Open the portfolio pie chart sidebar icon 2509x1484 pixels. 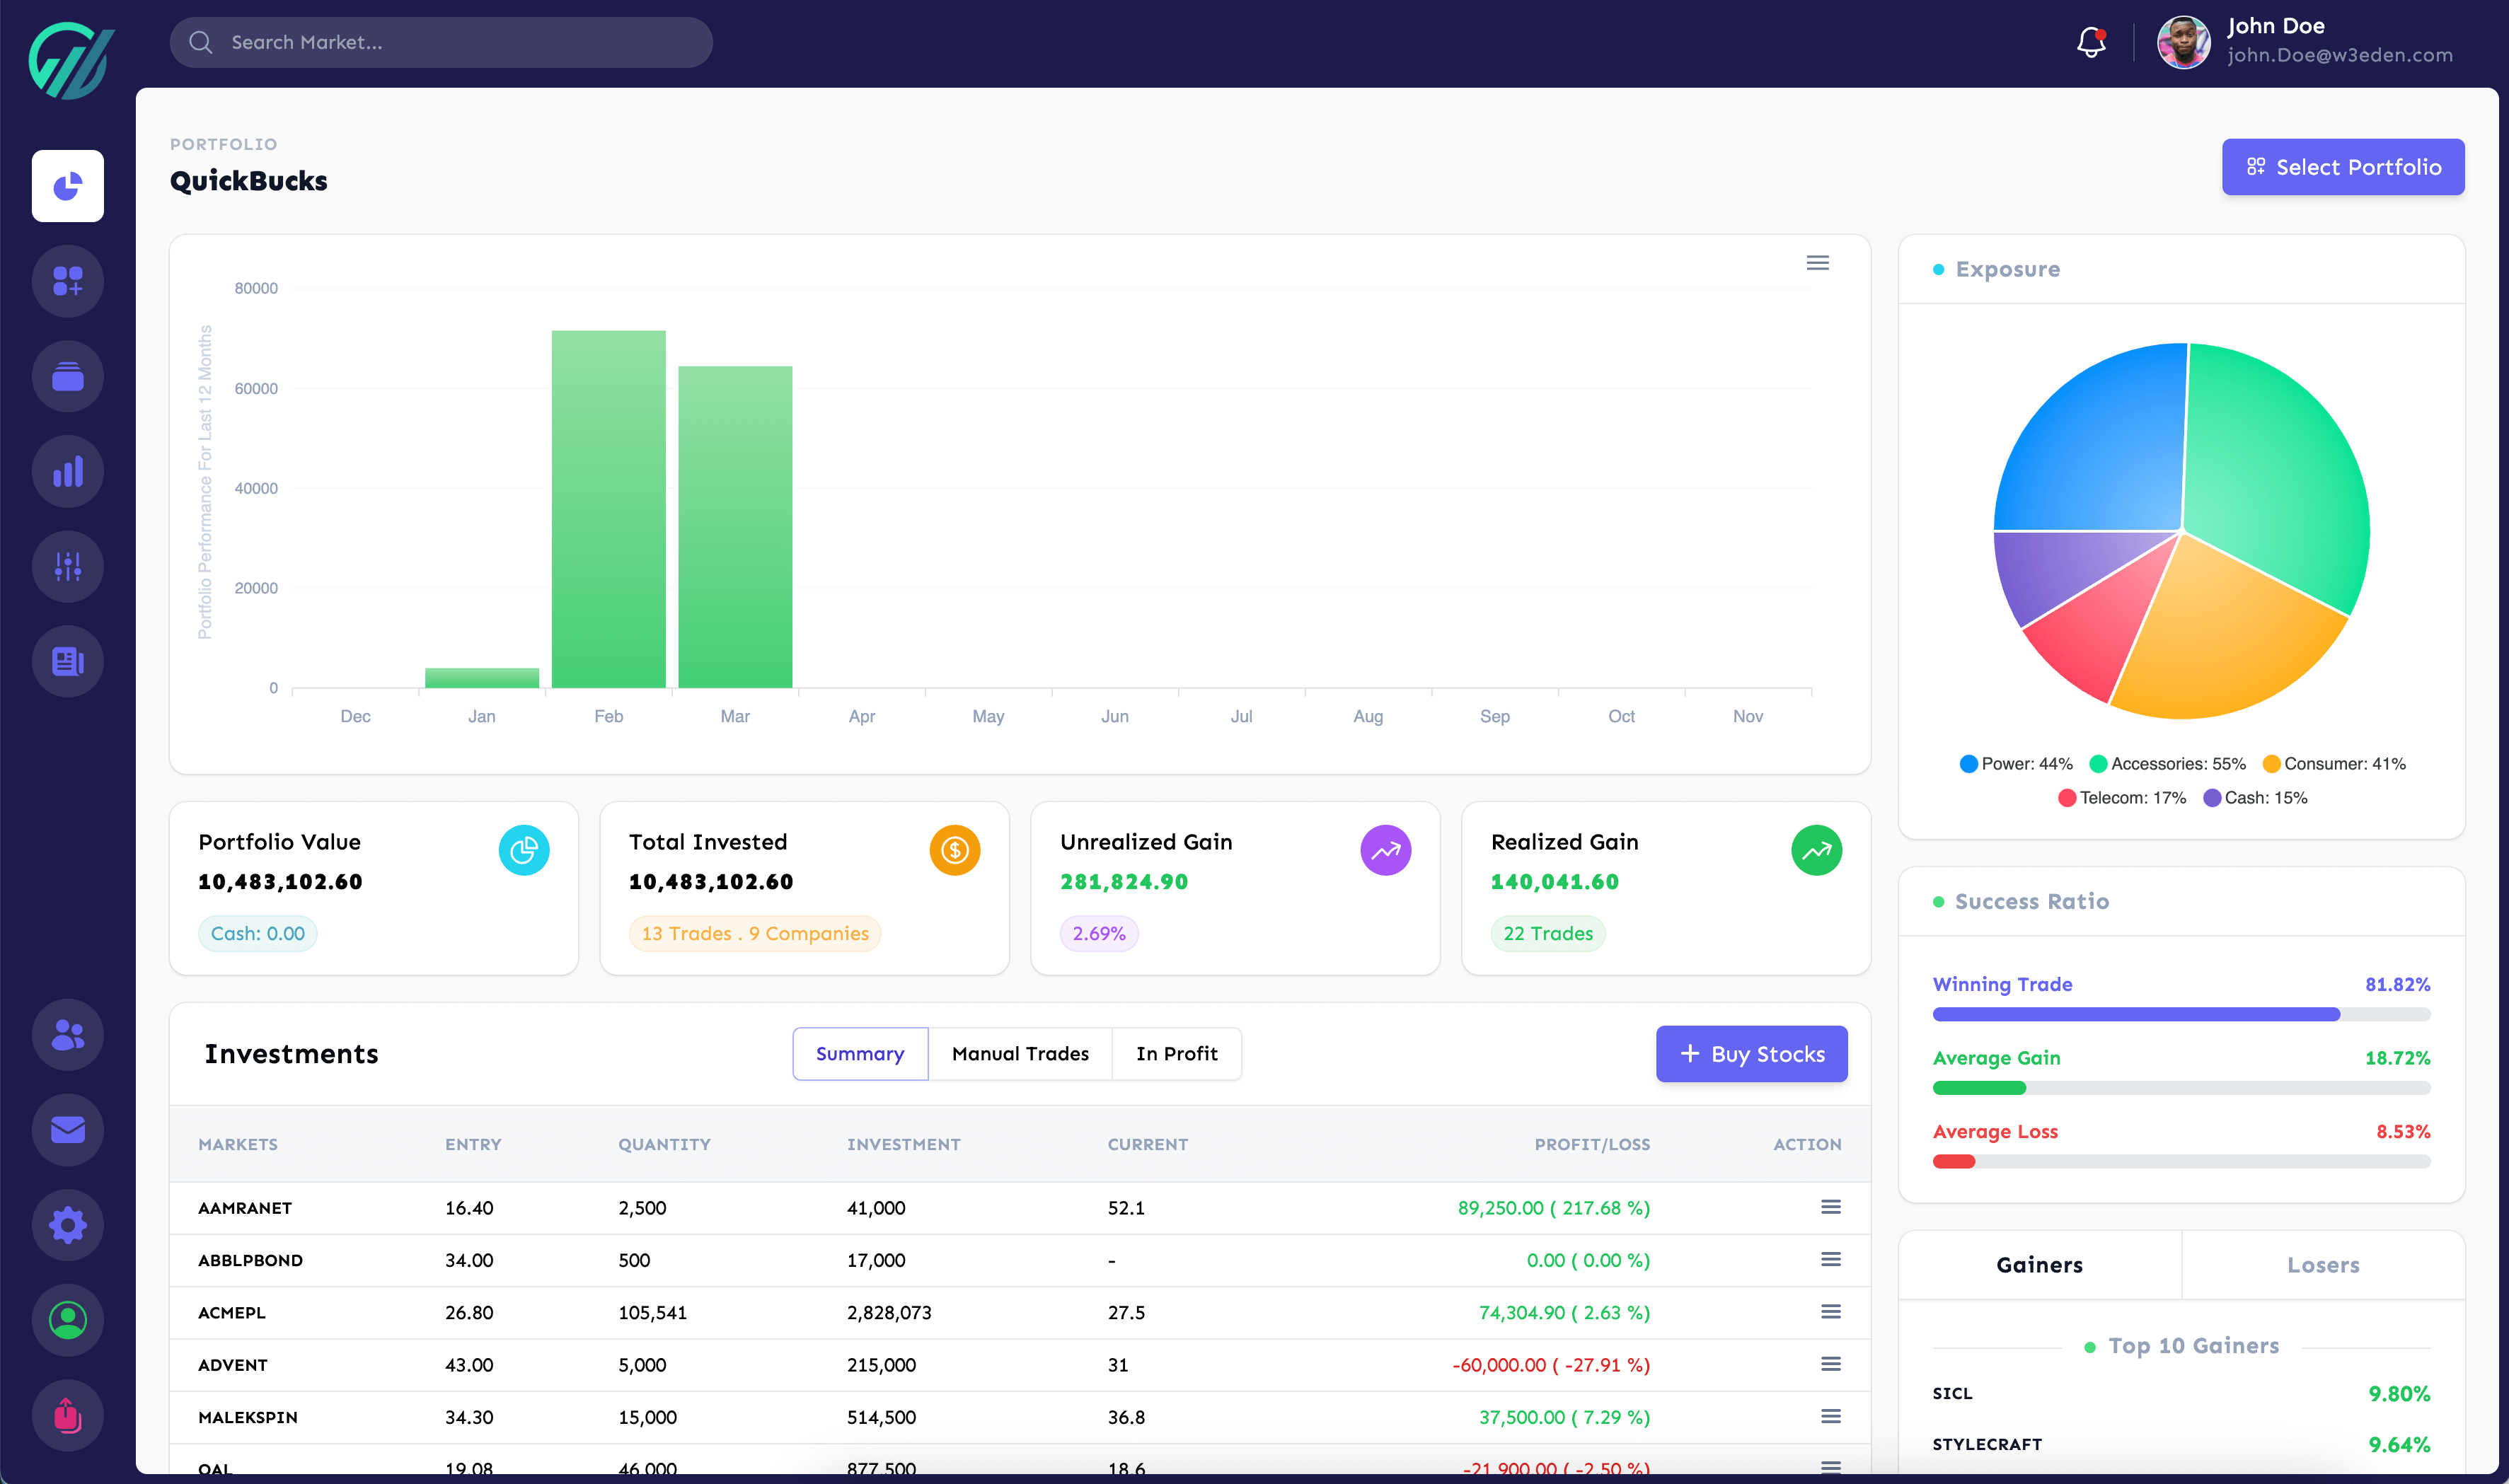pos(67,186)
